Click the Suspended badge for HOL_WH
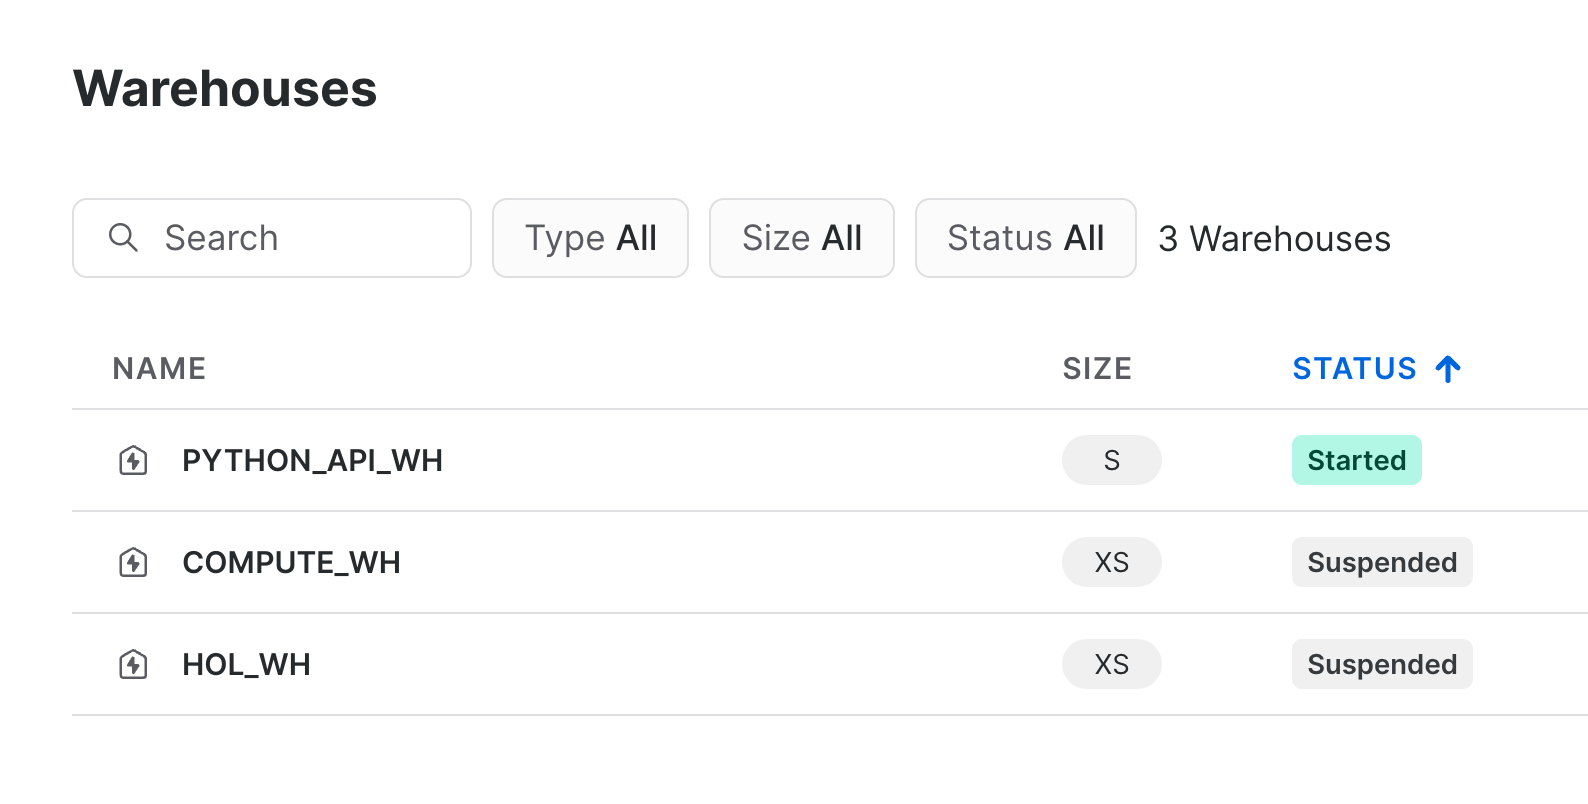Image resolution: width=1588 pixels, height=804 pixels. click(1381, 664)
